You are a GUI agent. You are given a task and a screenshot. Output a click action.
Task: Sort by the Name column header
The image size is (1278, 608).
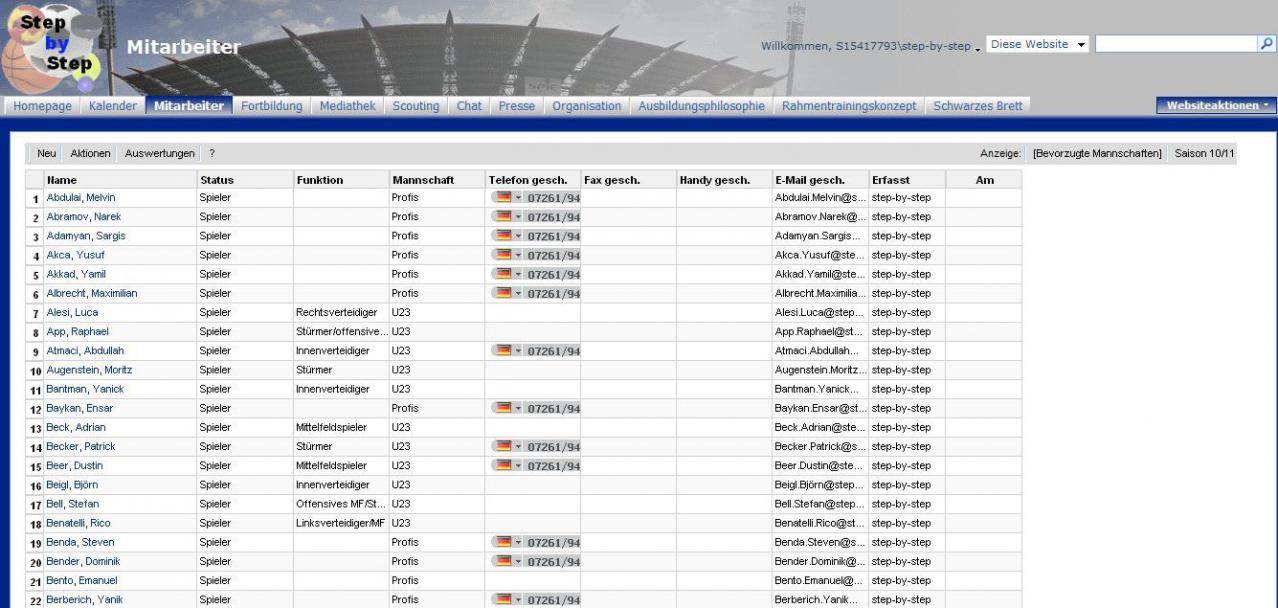coord(61,180)
